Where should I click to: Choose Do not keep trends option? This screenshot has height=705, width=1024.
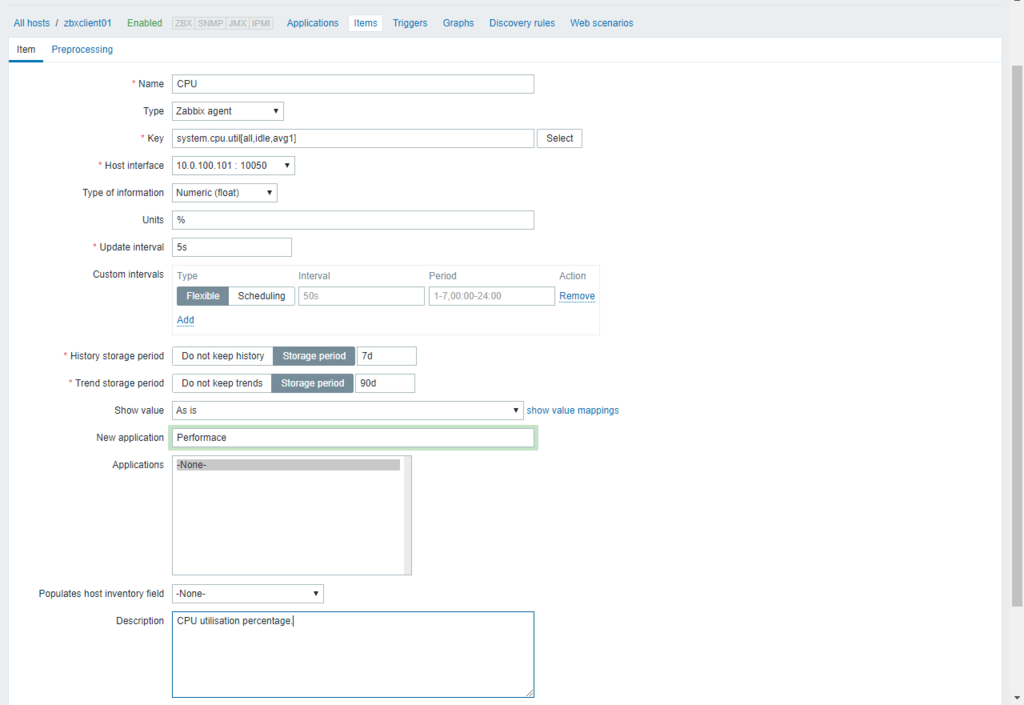(222, 383)
